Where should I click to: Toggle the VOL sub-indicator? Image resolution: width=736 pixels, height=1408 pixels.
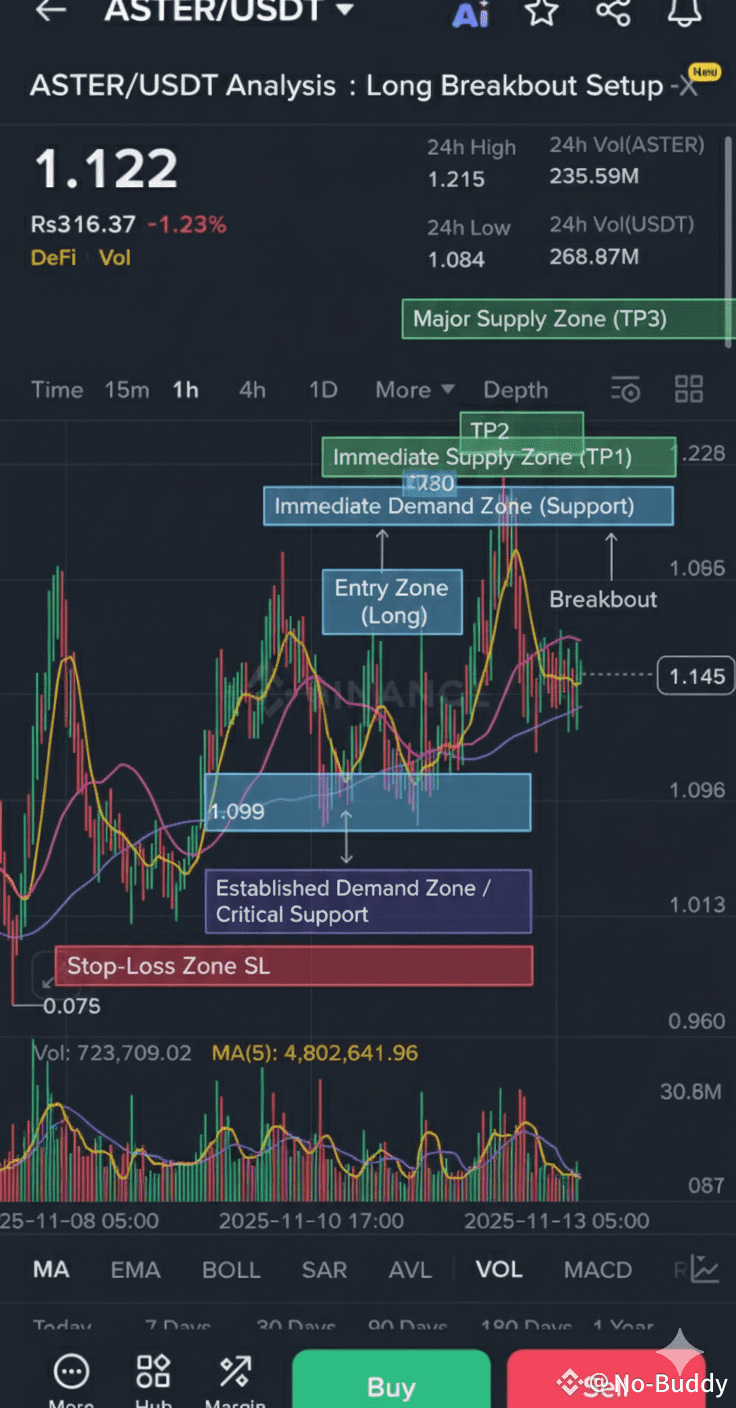point(499,1270)
